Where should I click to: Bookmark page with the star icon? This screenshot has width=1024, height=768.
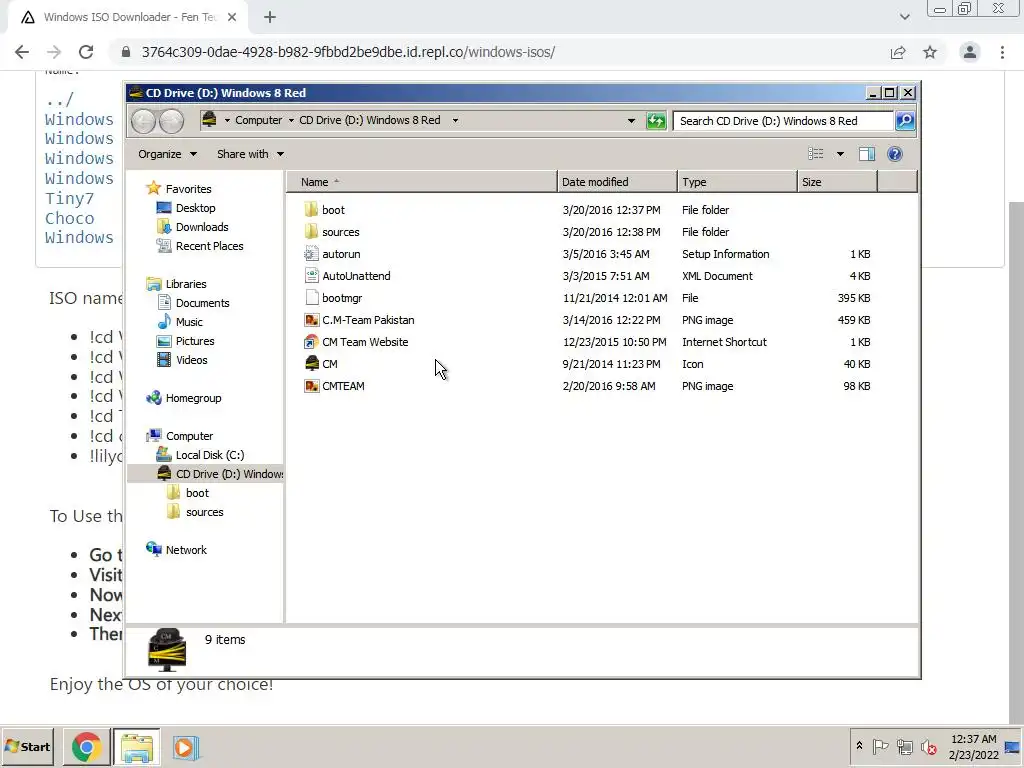930,52
